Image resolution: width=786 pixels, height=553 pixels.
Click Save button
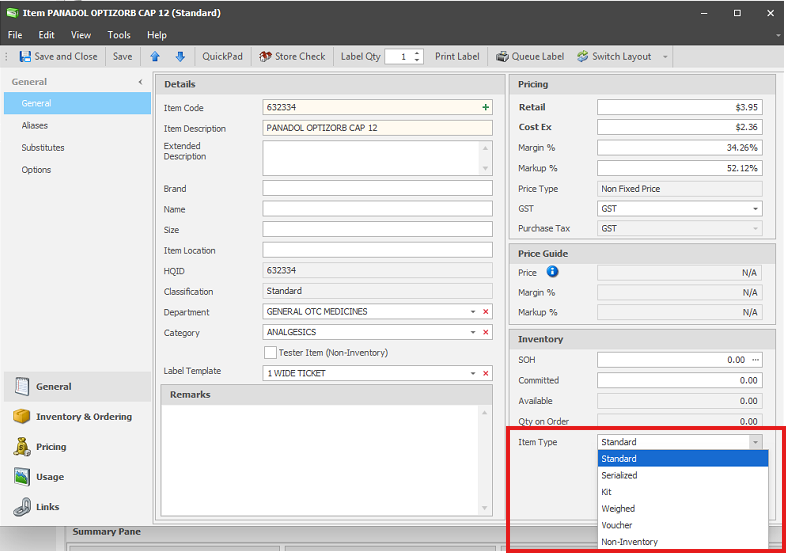click(x=122, y=57)
